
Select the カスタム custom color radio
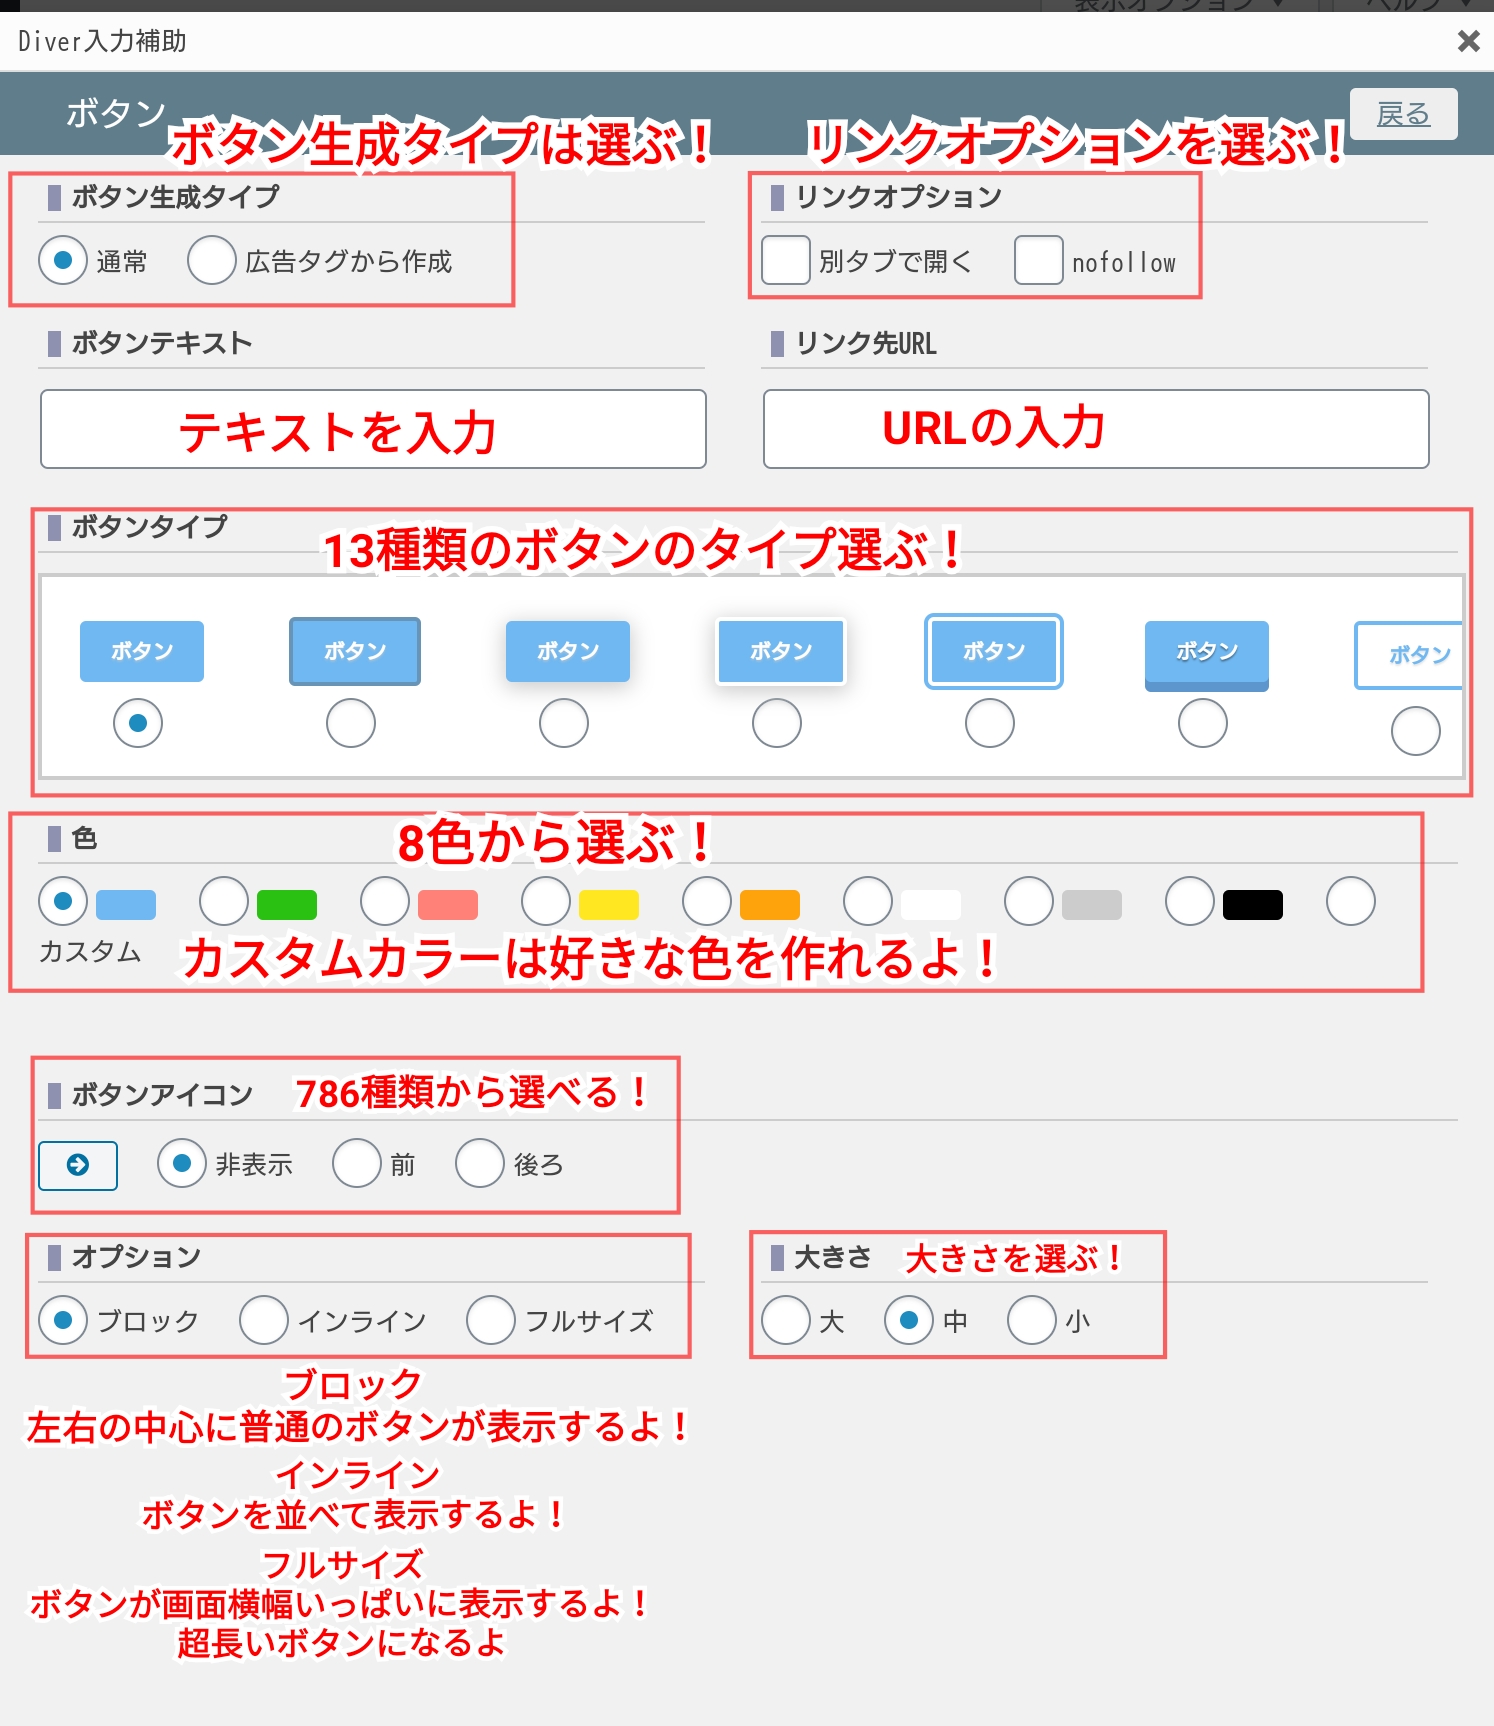(x=1351, y=901)
